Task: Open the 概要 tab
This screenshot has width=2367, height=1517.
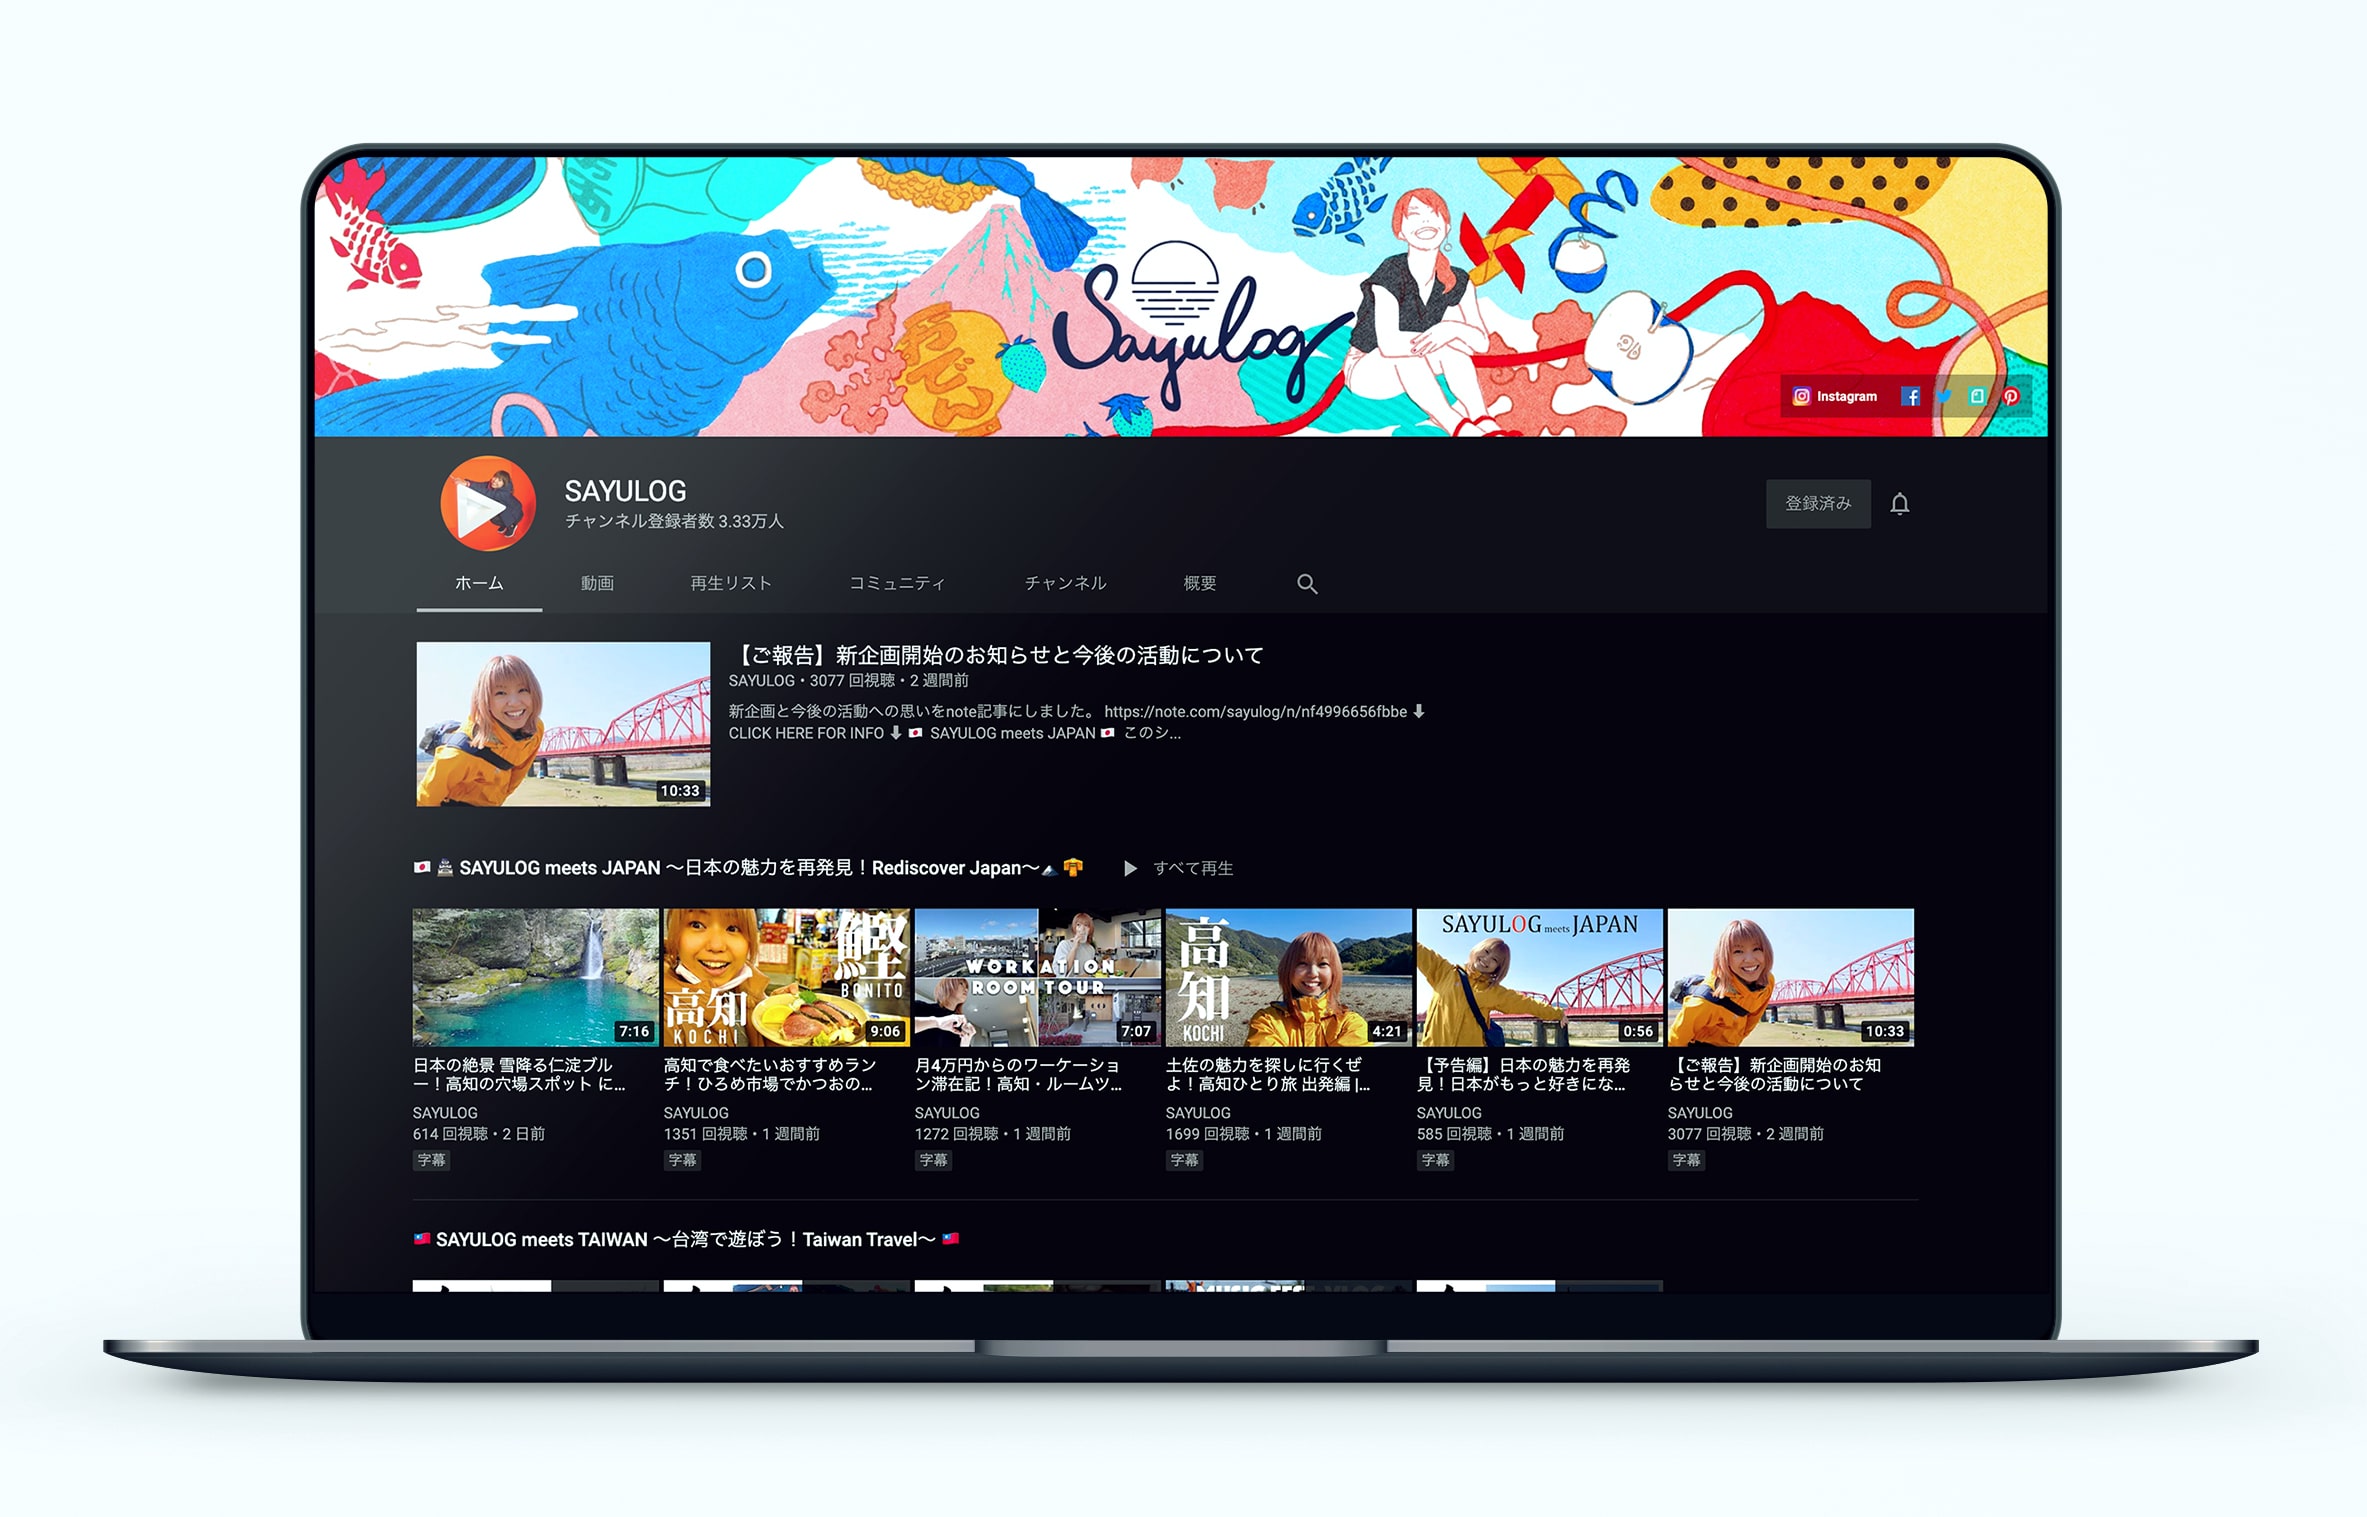Action: point(1199,583)
